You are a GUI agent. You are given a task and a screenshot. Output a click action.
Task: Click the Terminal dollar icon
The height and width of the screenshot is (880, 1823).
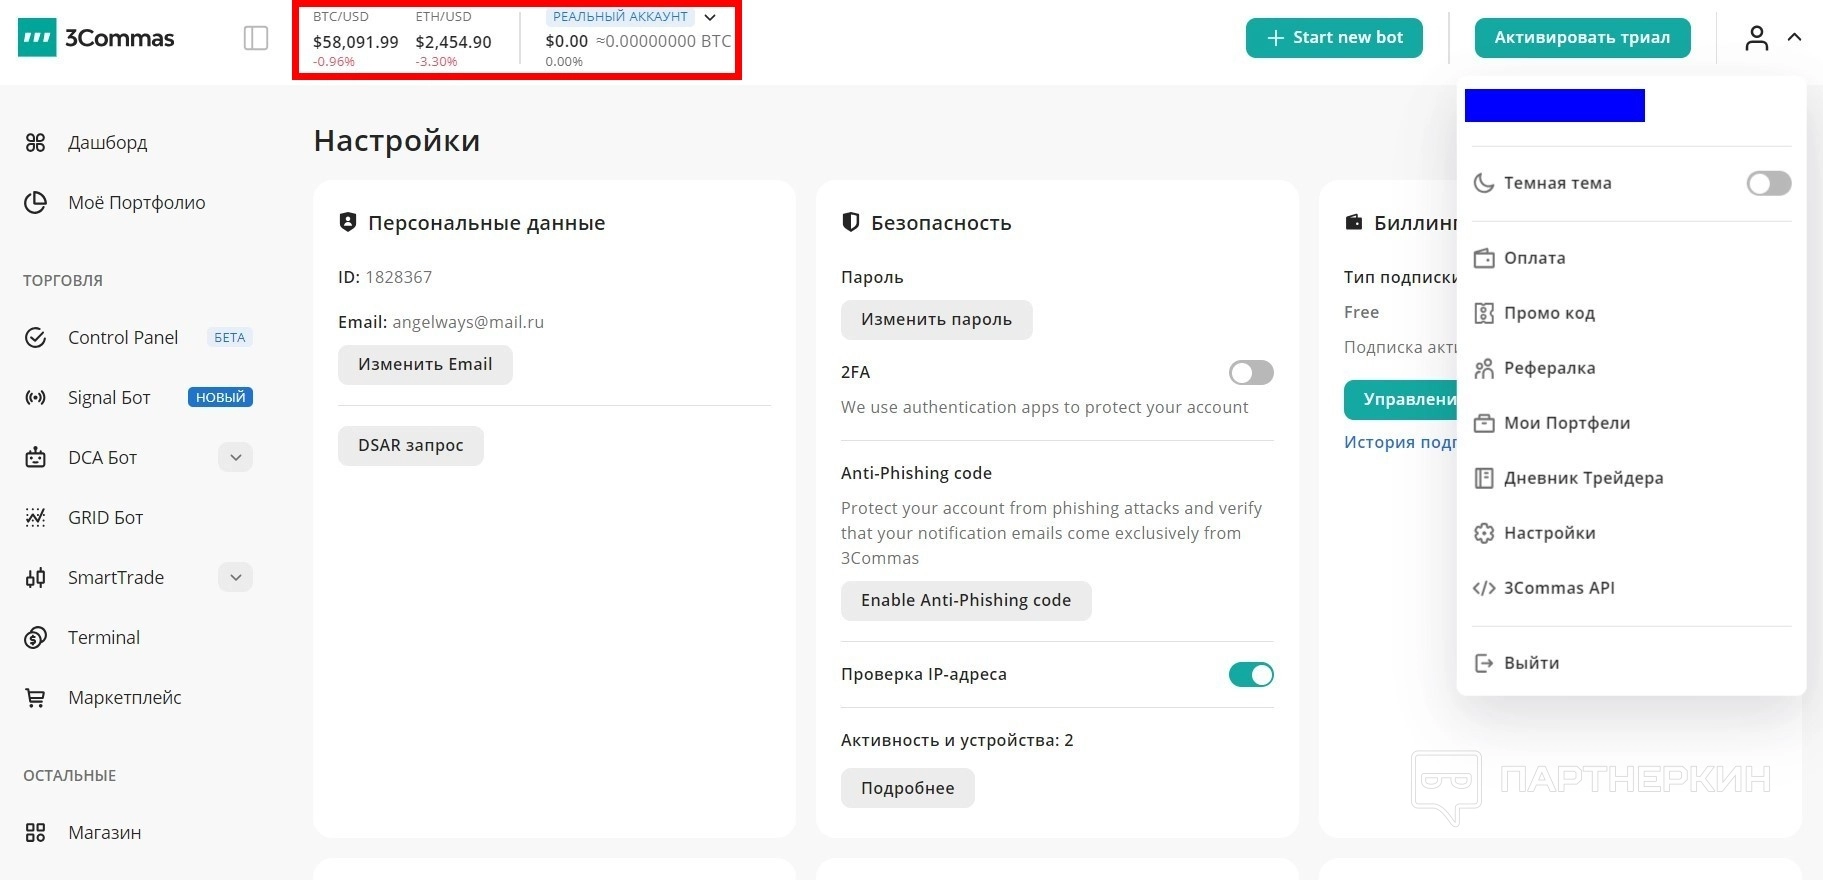36,638
